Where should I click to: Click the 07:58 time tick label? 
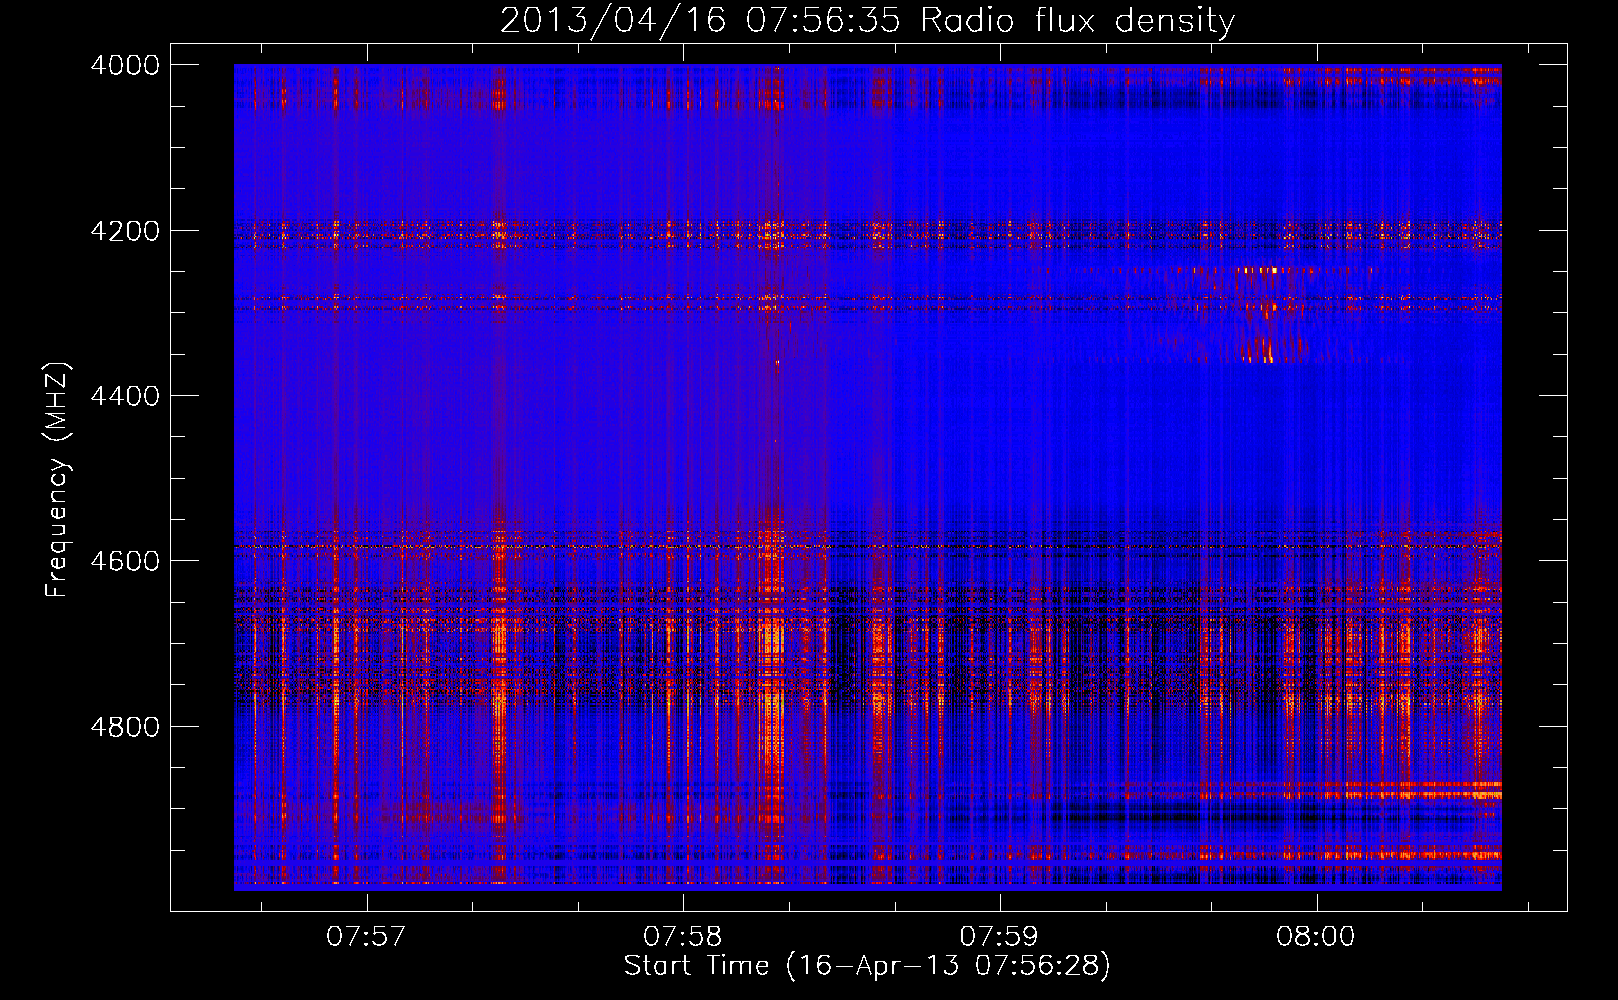point(683,937)
